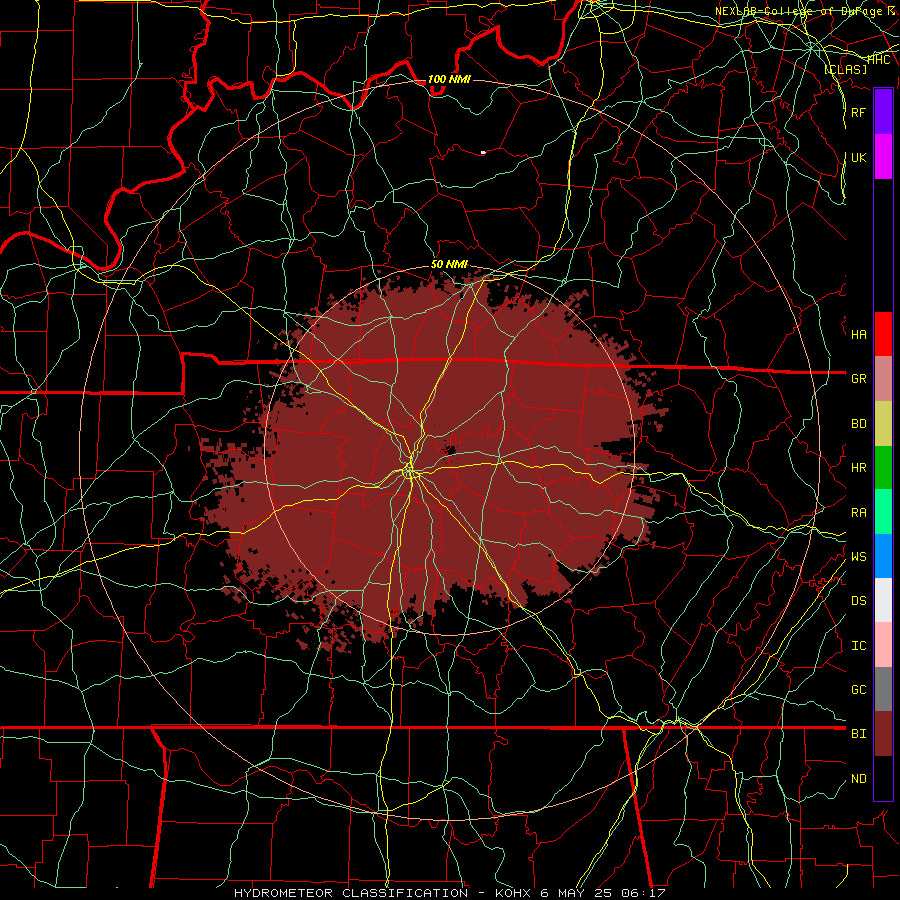Click the 'GR' legend label text
Viewport: 900px width, 900px height.
tap(858, 379)
